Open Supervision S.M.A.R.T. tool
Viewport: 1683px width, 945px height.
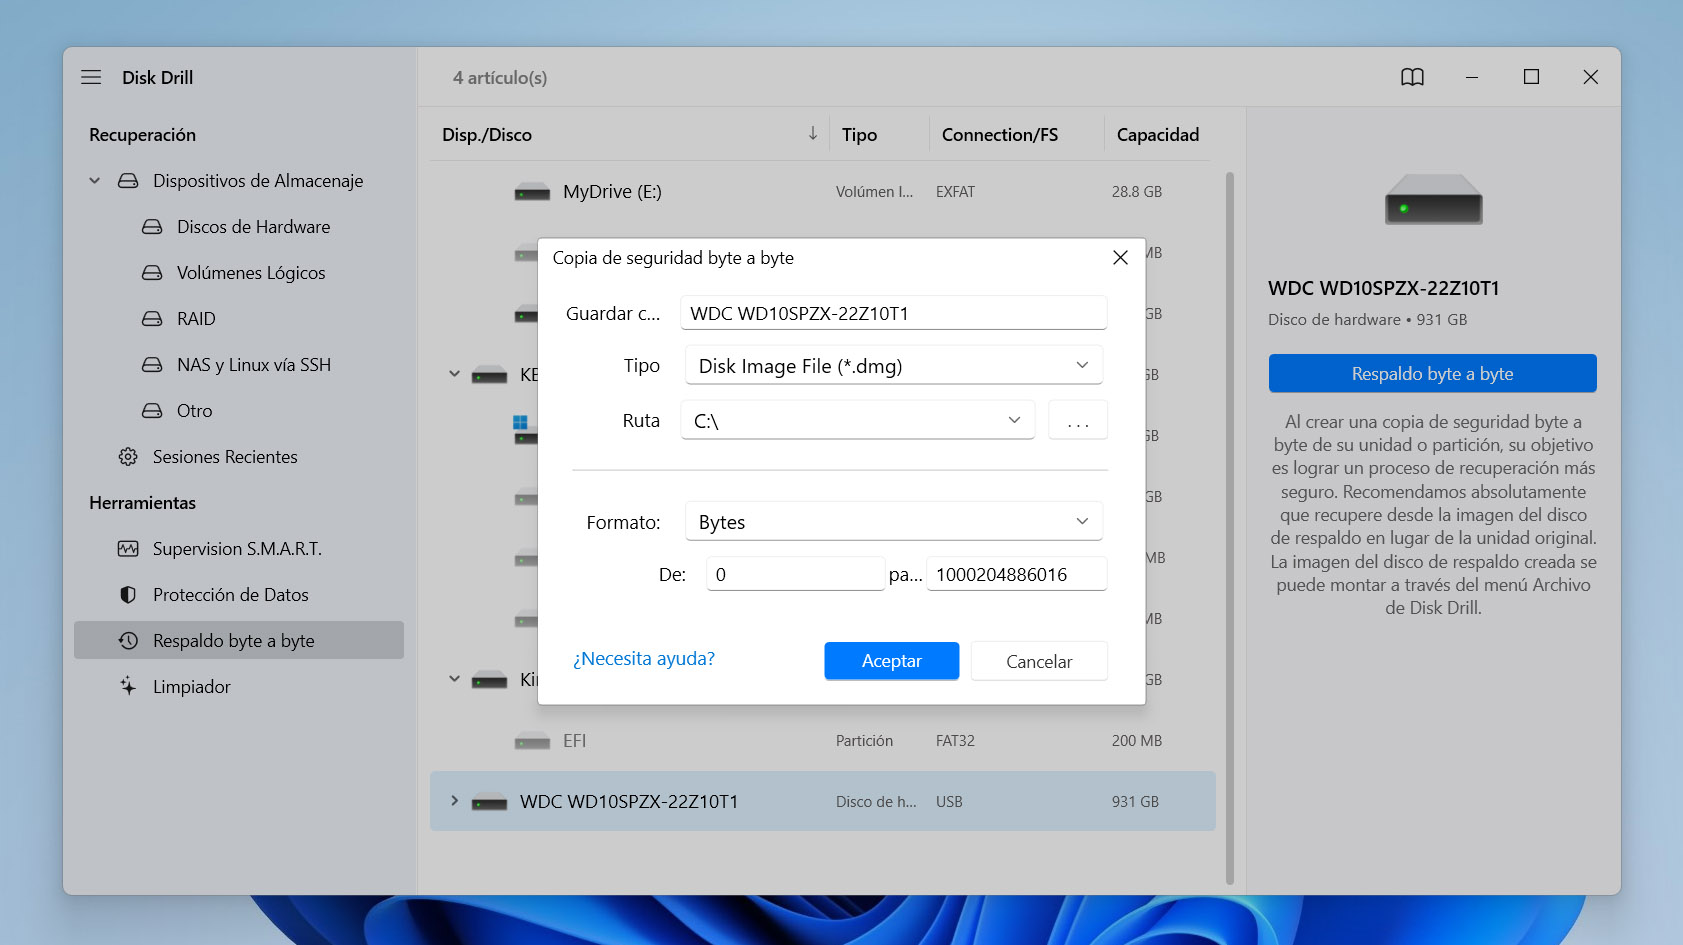point(237,549)
